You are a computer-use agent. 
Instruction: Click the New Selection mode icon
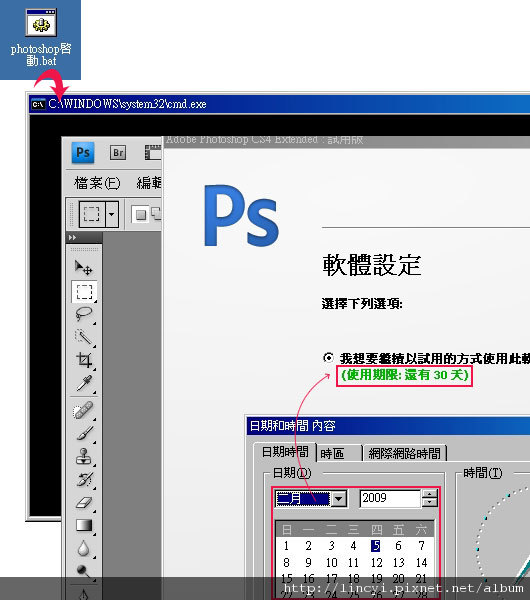point(141,214)
